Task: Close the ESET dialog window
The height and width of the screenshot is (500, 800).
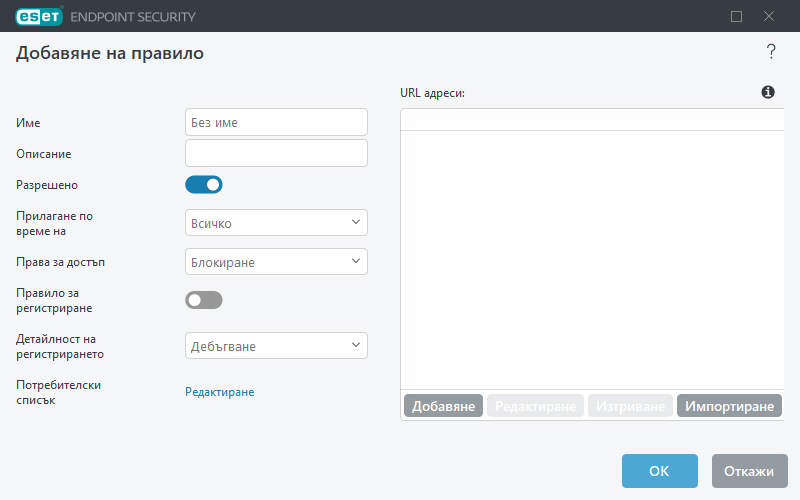Action: (x=769, y=16)
